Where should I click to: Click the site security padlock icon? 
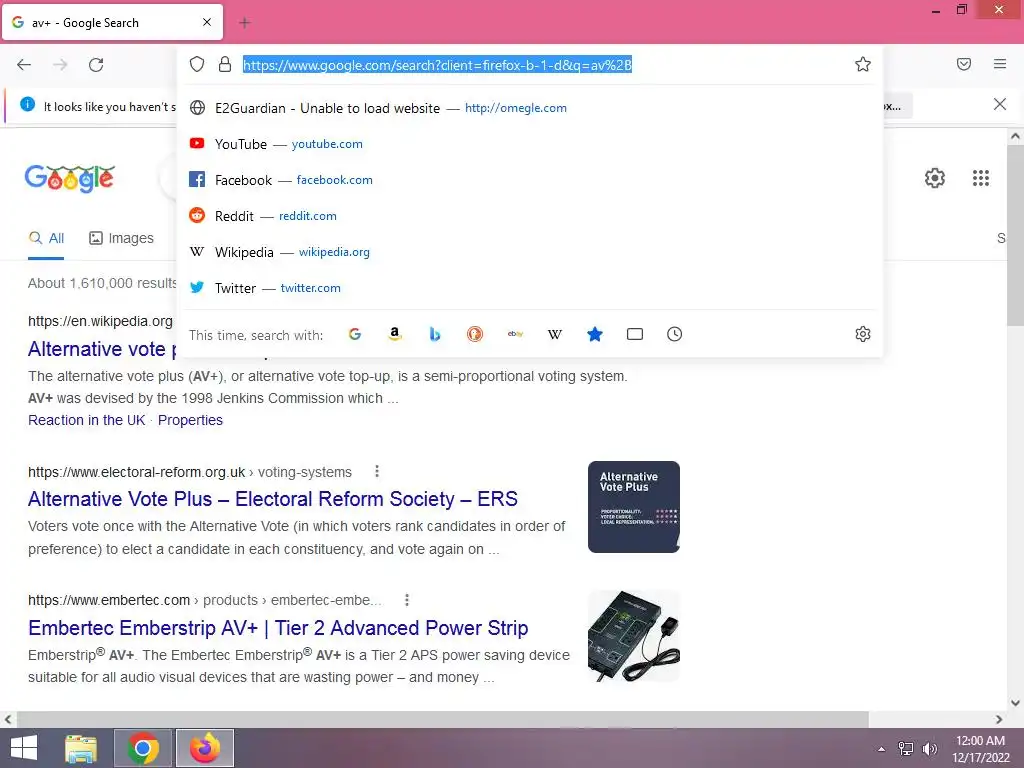pyautogui.click(x=225, y=64)
